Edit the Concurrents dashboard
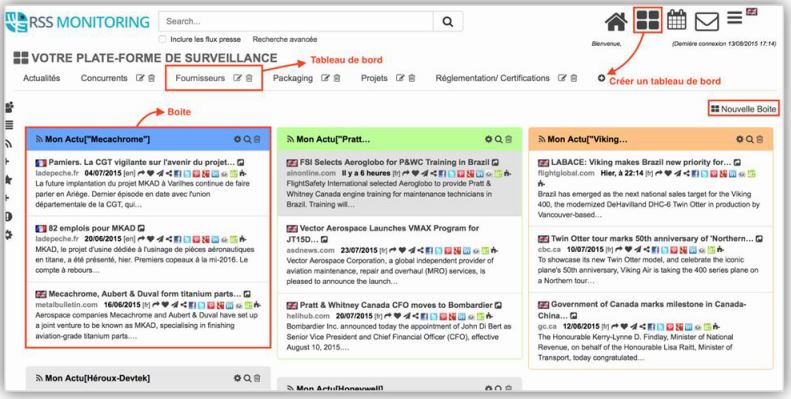This screenshot has width=791, height=399. click(x=140, y=78)
